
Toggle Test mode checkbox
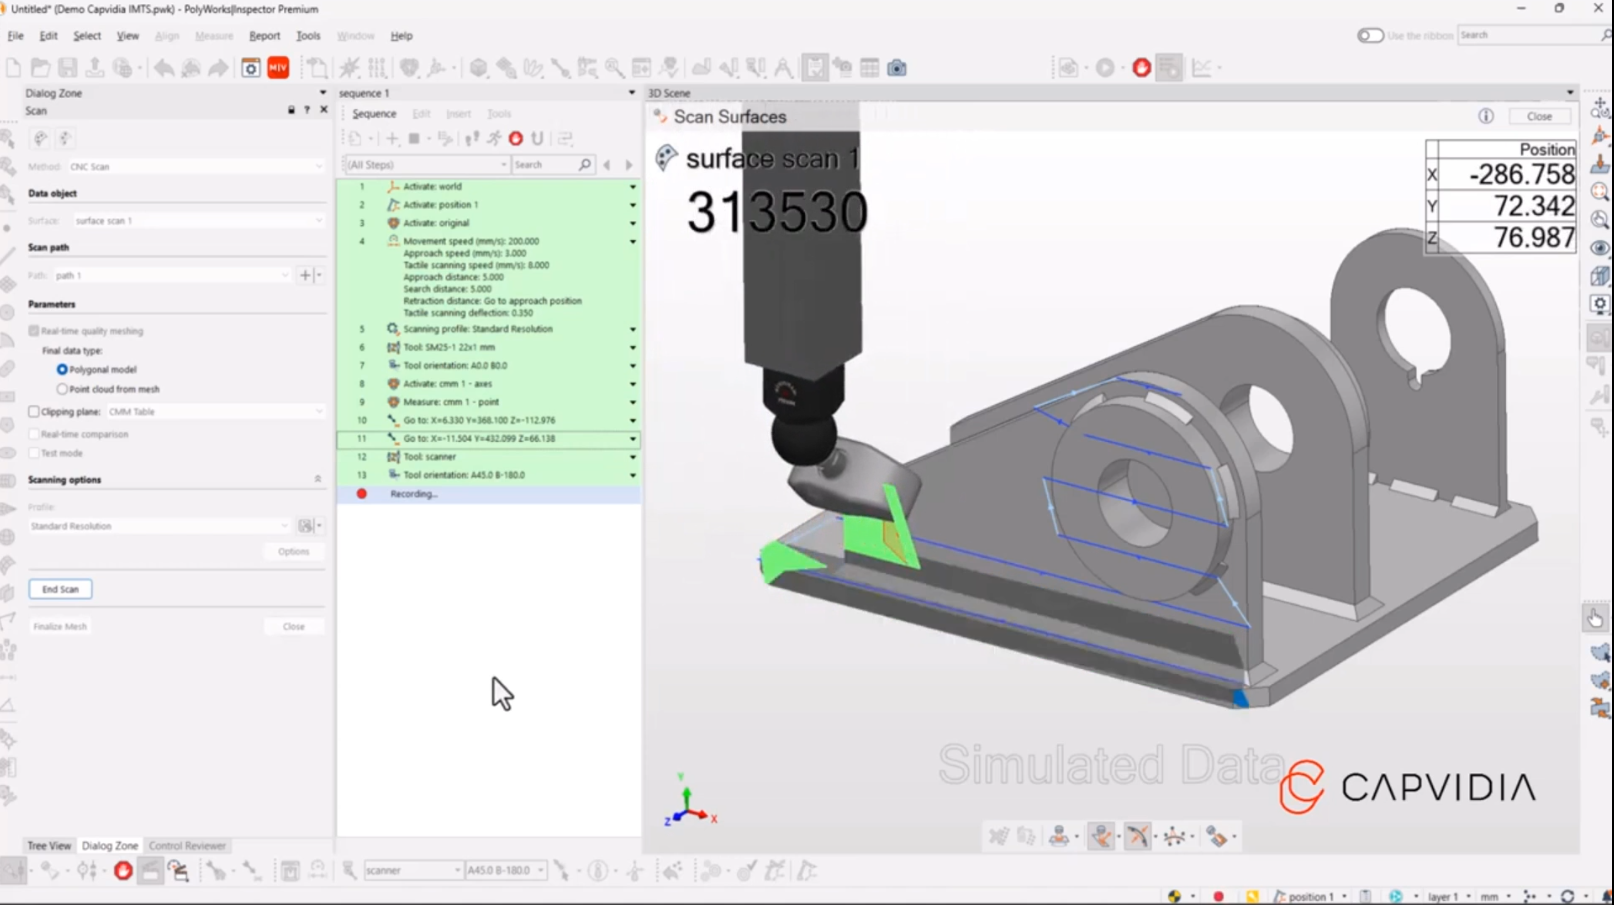[34, 453]
